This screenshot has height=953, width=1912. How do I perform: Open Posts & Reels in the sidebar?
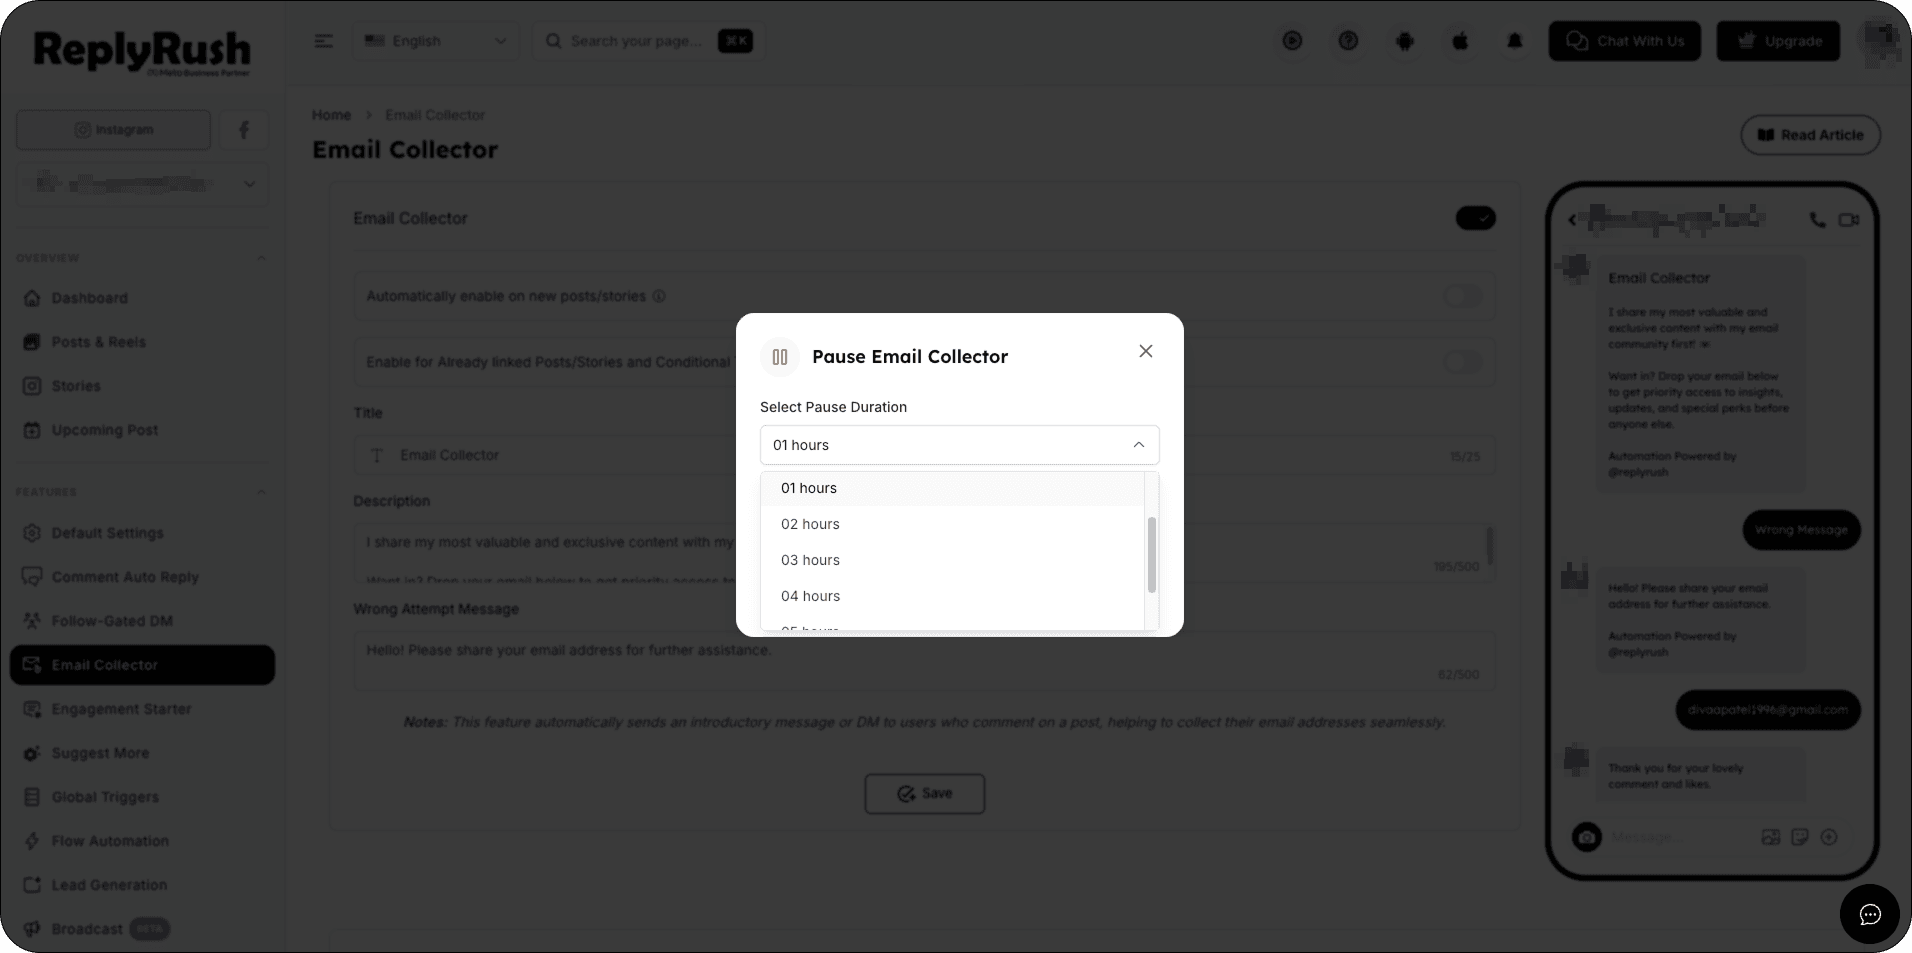[142, 342]
